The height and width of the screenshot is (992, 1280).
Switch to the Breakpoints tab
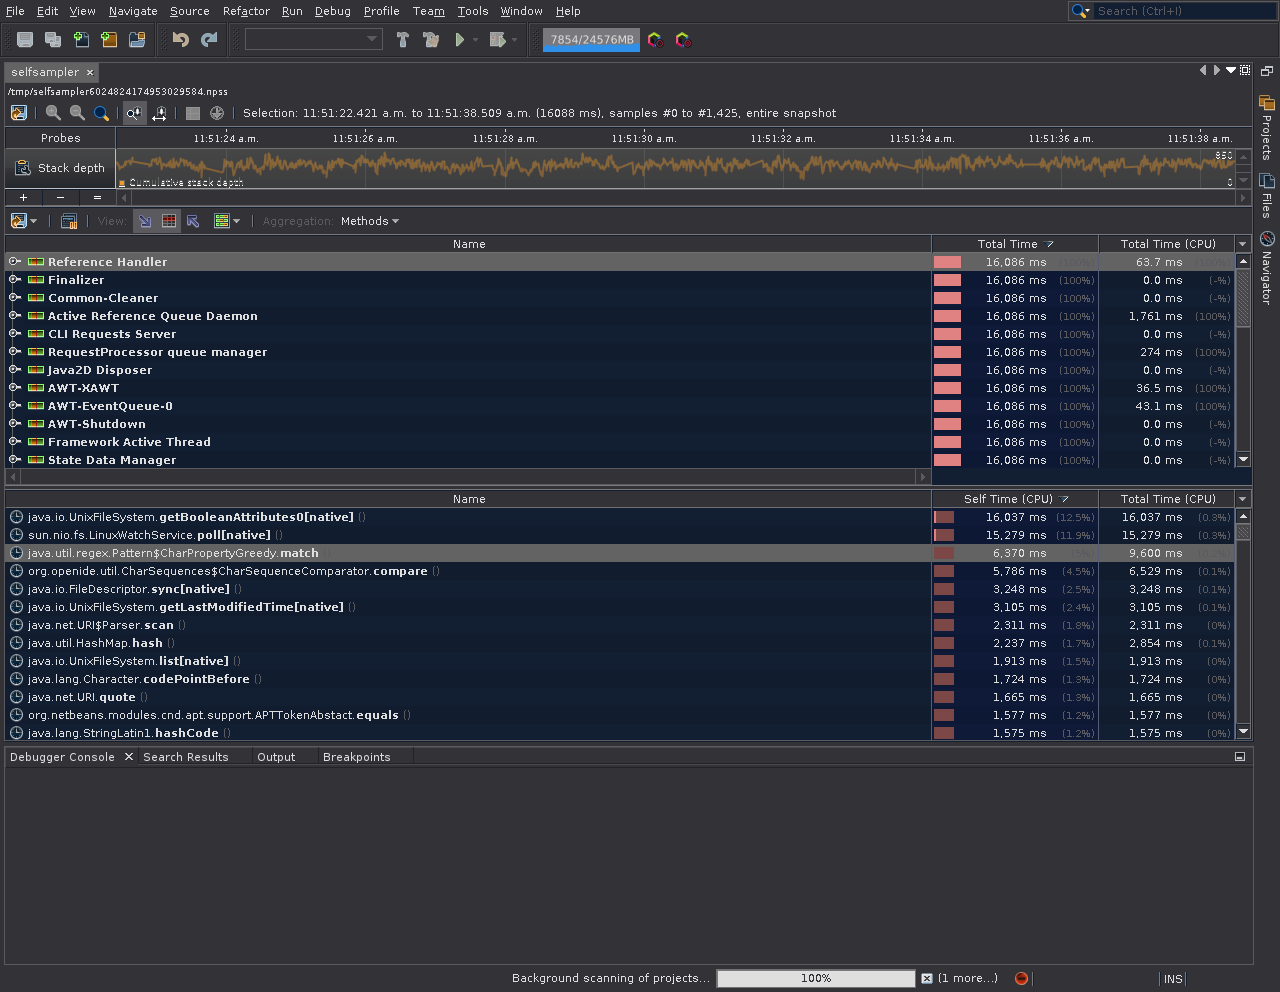point(356,757)
